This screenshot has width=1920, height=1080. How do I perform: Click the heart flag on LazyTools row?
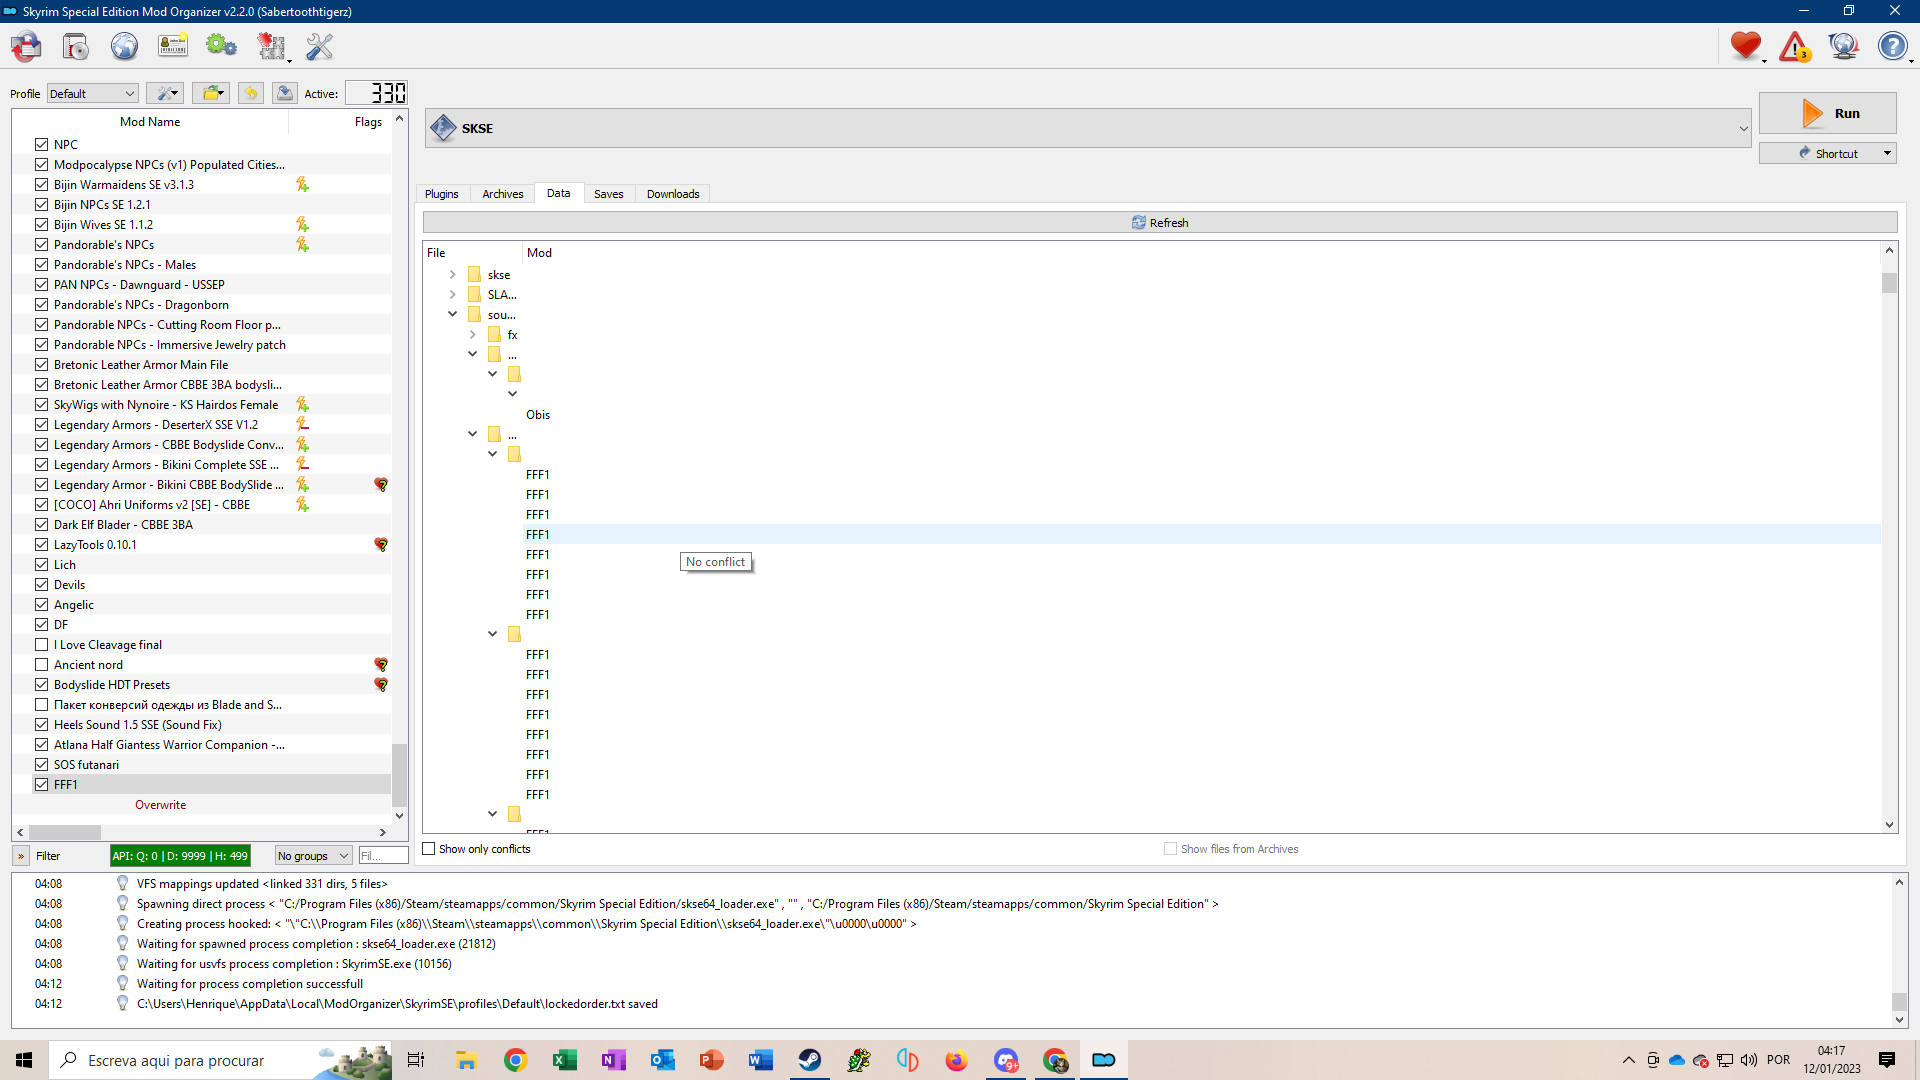pyautogui.click(x=381, y=545)
